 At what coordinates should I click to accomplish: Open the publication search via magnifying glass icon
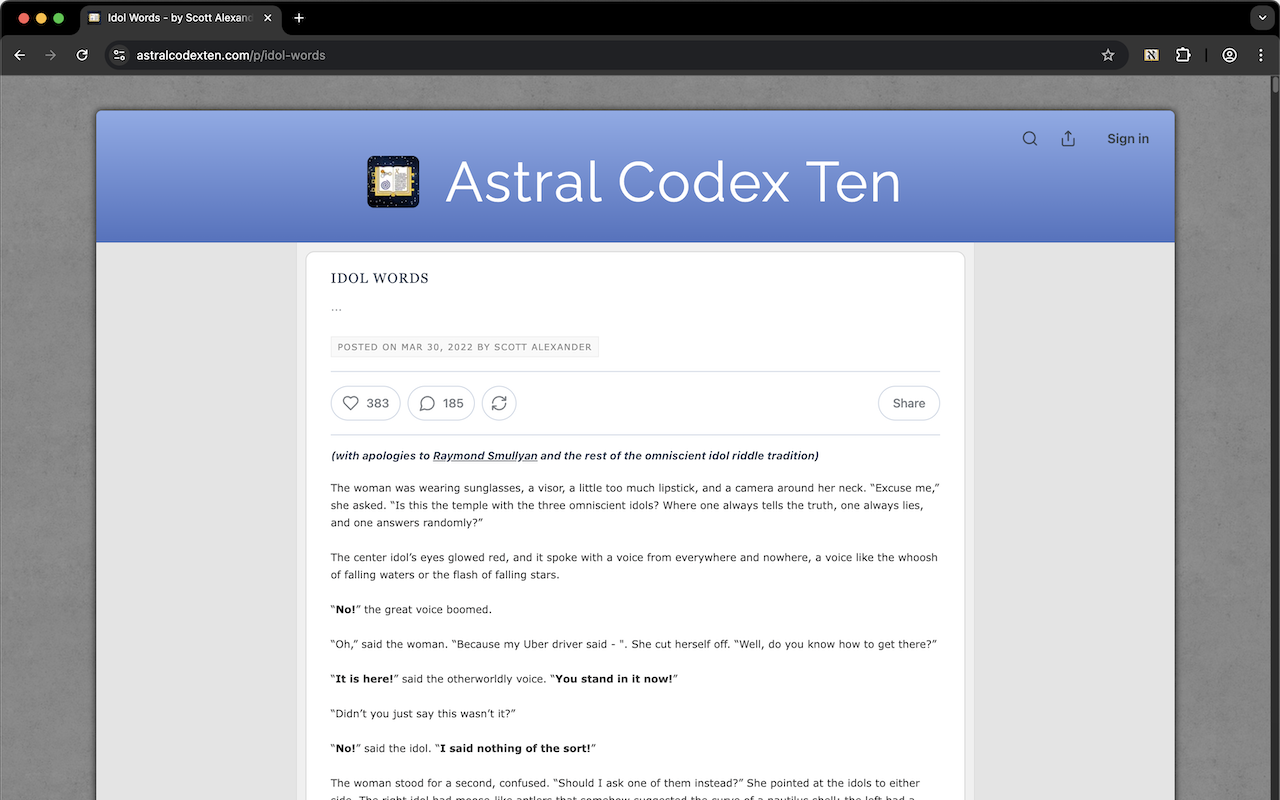tap(1029, 138)
